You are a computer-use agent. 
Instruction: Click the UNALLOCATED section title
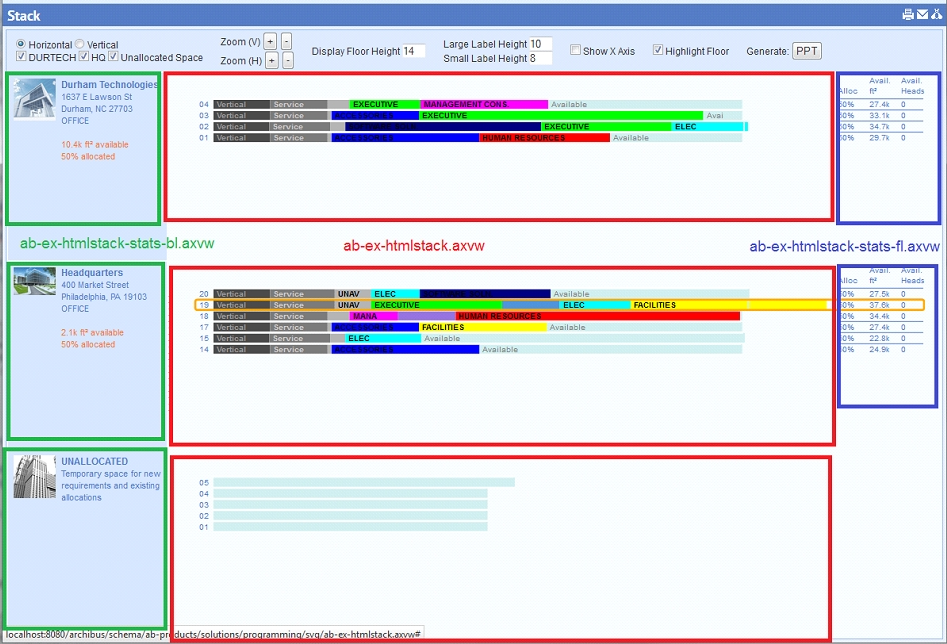tap(94, 462)
